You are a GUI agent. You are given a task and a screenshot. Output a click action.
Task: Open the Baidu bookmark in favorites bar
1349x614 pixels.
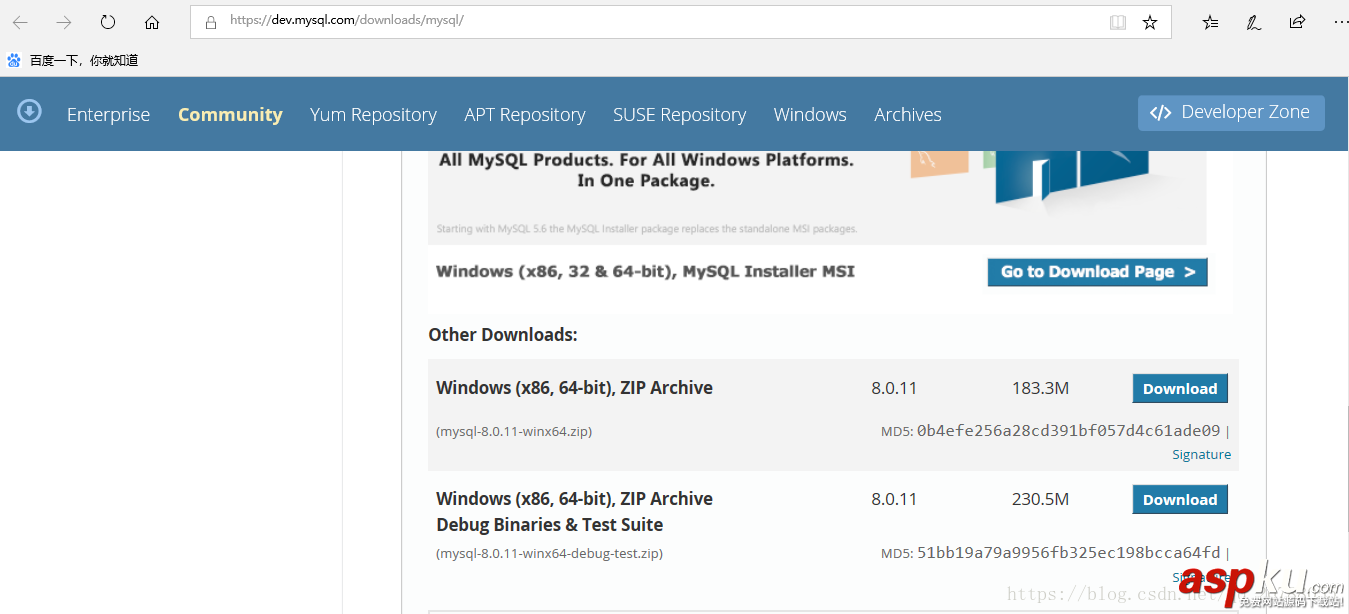click(73, 60)
